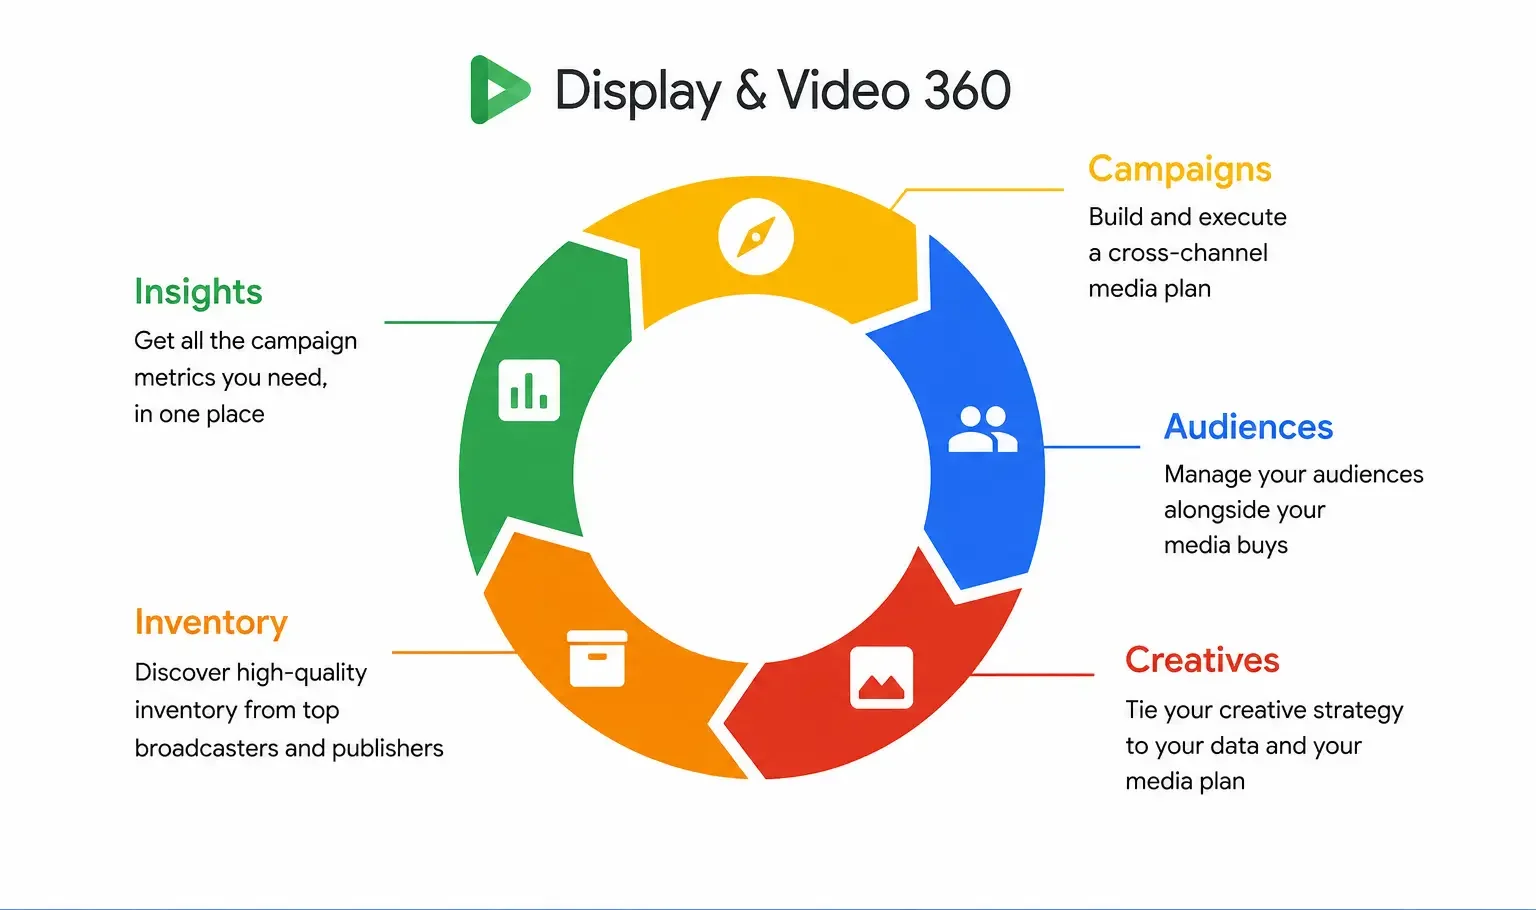Select the compass icon on the yellow segment
The width and height of the screenshot is (1536, 910).
(756, 238)
